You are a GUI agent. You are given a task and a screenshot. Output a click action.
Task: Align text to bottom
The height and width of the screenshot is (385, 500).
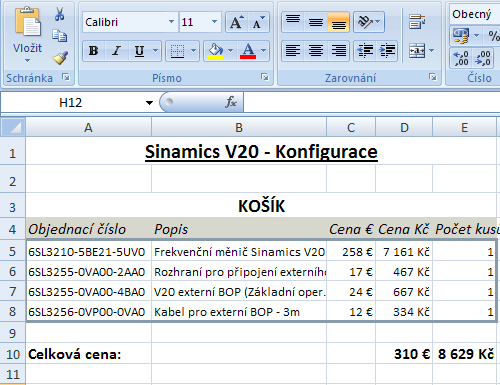pos(338,22)
